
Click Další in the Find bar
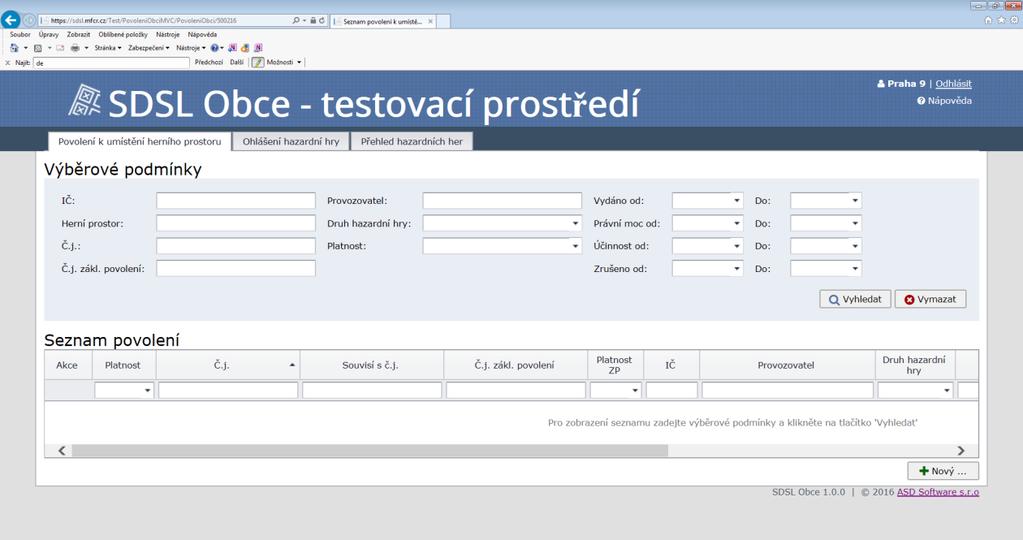pyautogui.click(x=237, y=63)
